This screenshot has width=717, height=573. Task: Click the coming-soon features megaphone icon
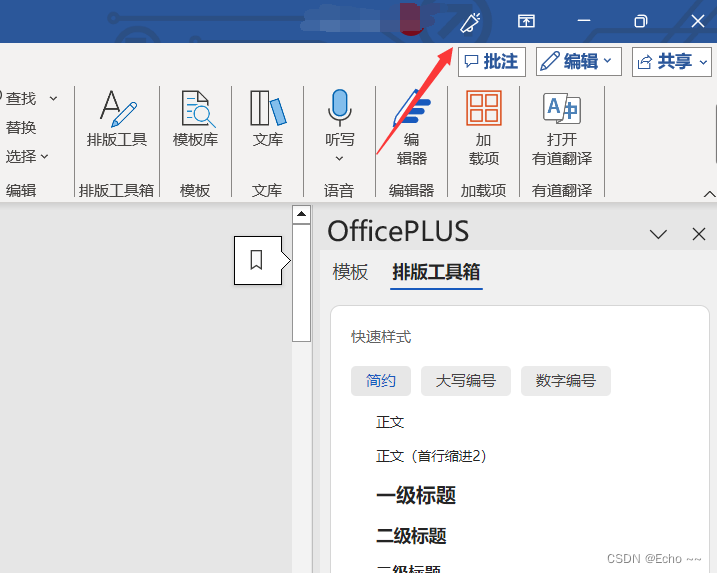pos(470,22)
